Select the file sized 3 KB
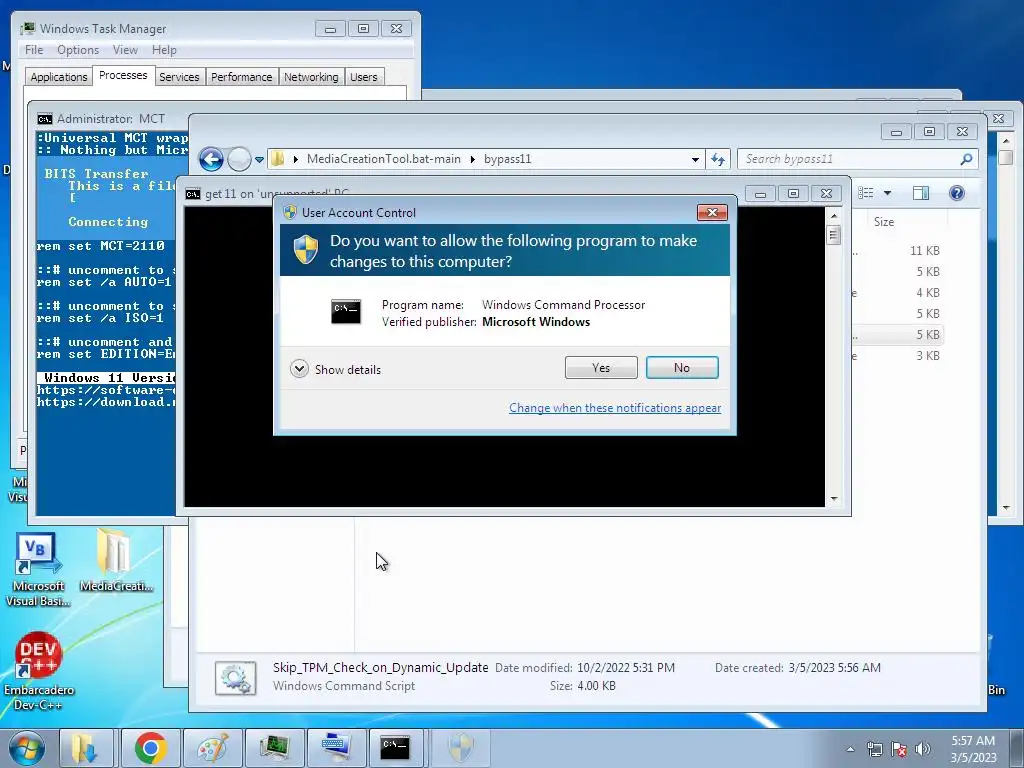The image size is (1024, 768). pyautogui.click(x=927, y=356)
